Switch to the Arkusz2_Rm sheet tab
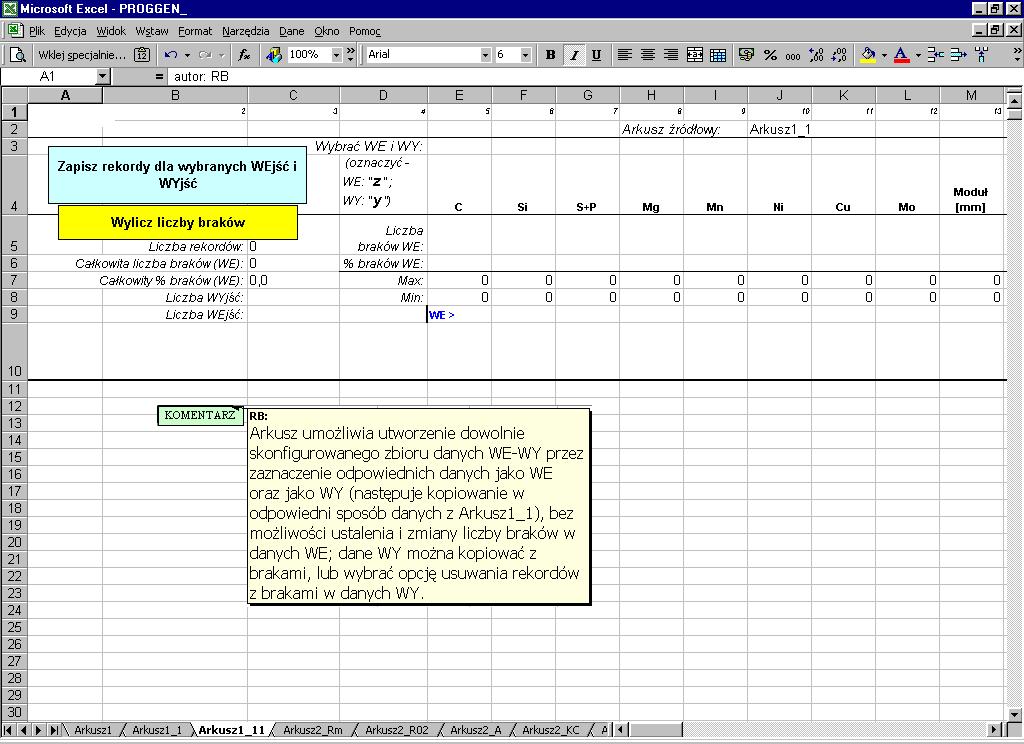This screenshot has height=744, width=1024. click(x=313, y=730)
